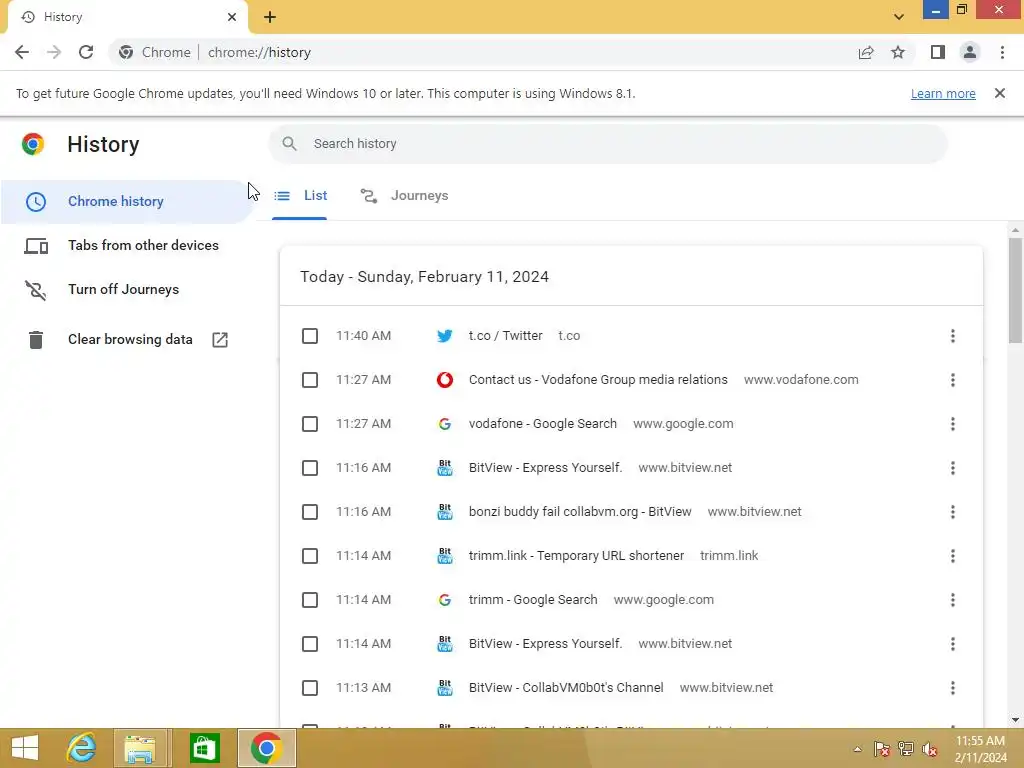Reload the history page
Image resolution: width=1024 pixels, height=768 pixels.
(86, 52)
